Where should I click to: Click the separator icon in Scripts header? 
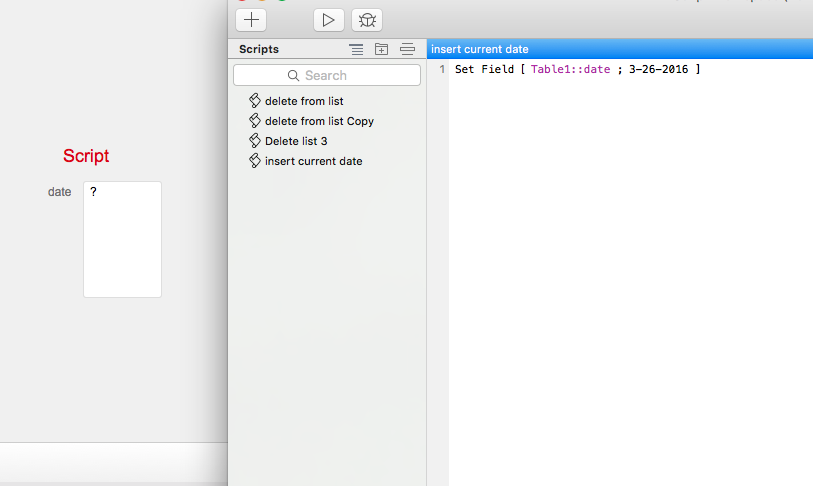(407, 49)
